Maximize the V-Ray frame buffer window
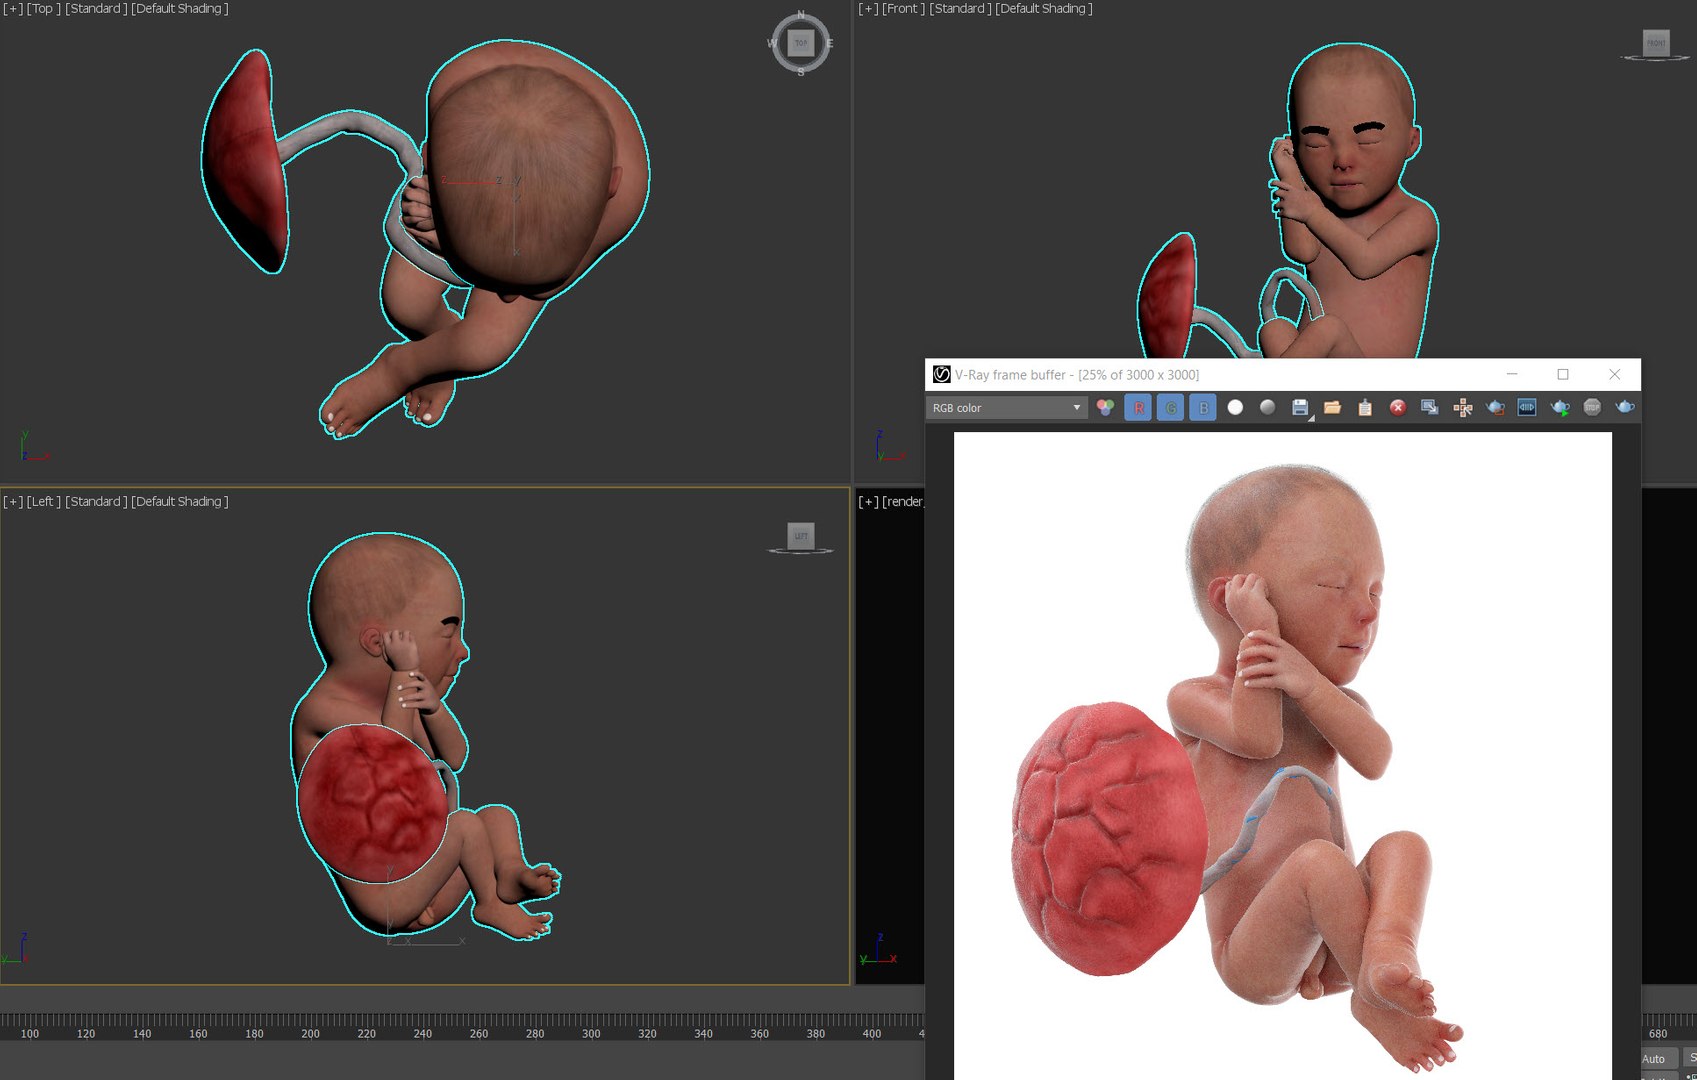 [1563, 375]
